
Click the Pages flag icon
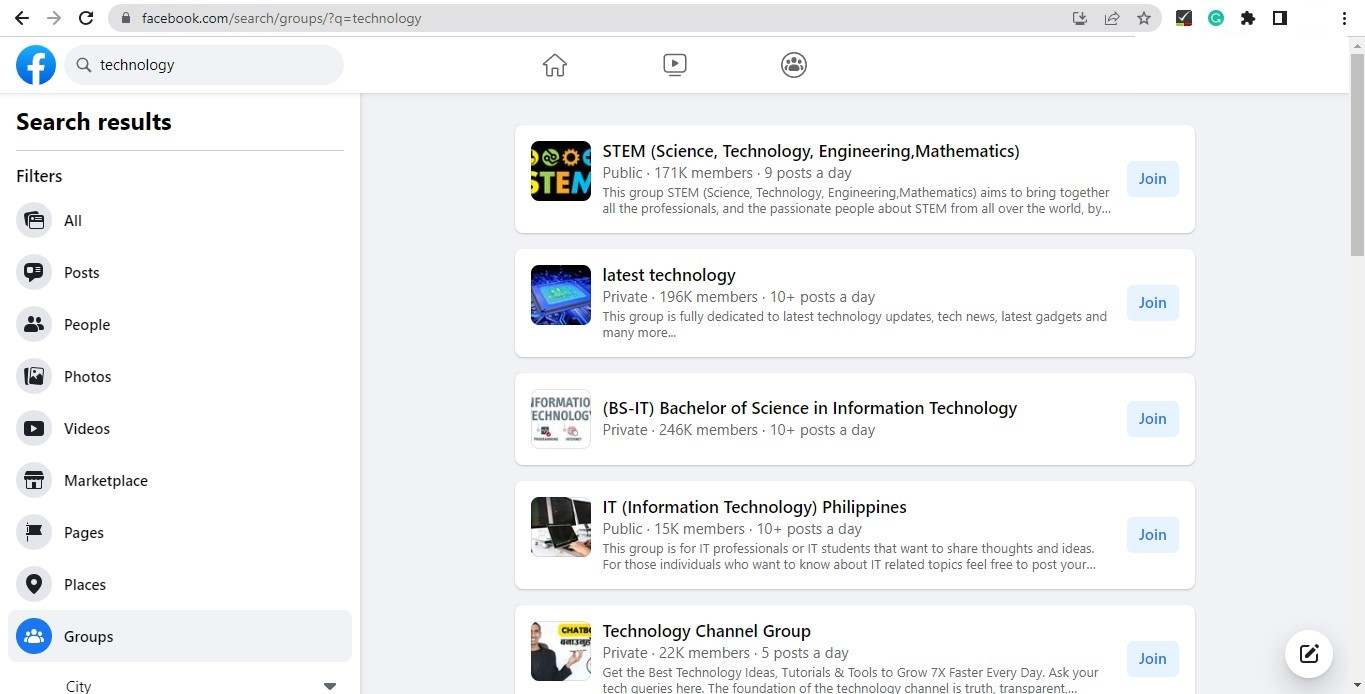(34, 533)
